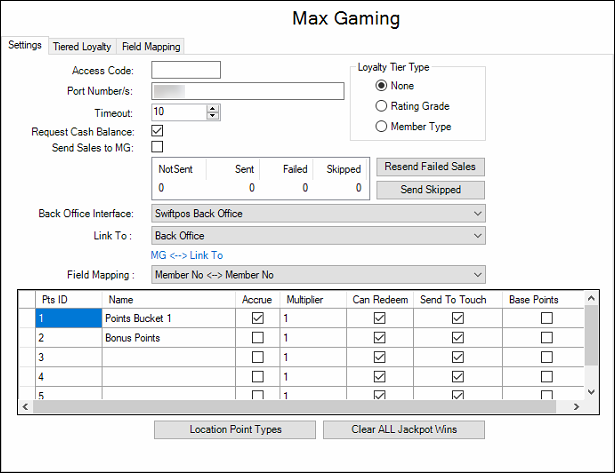
Task: Toggle Request Cash Balance checkbox
Action: [157, 131]
